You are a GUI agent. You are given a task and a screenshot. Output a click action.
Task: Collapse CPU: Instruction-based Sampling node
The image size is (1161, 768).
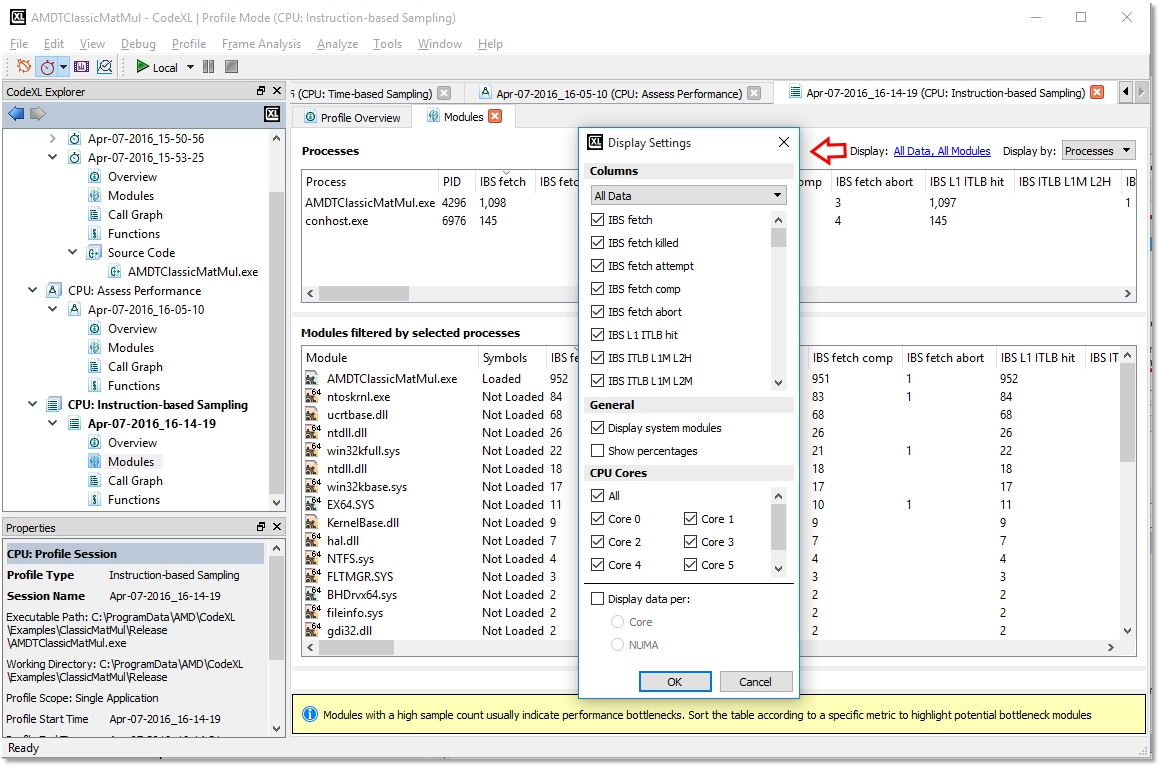[33, 404]
